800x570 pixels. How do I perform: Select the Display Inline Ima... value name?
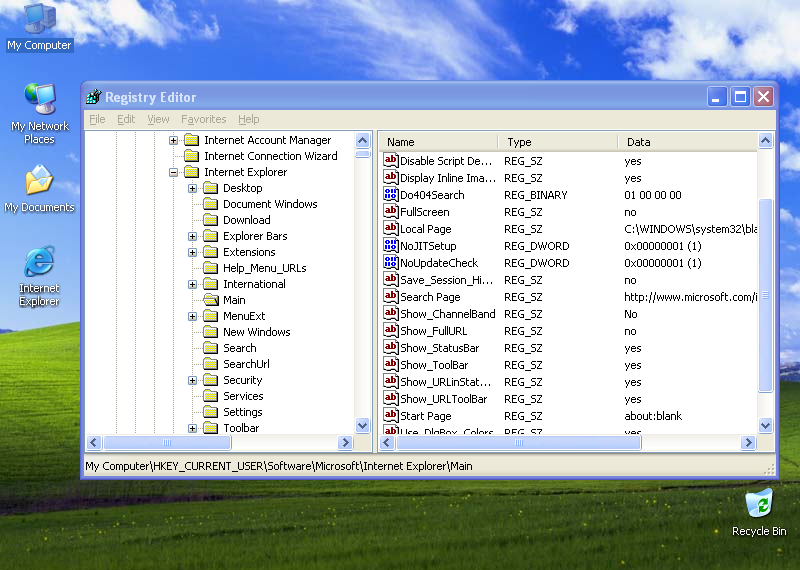pyautogui.click(x=447, y=178)
